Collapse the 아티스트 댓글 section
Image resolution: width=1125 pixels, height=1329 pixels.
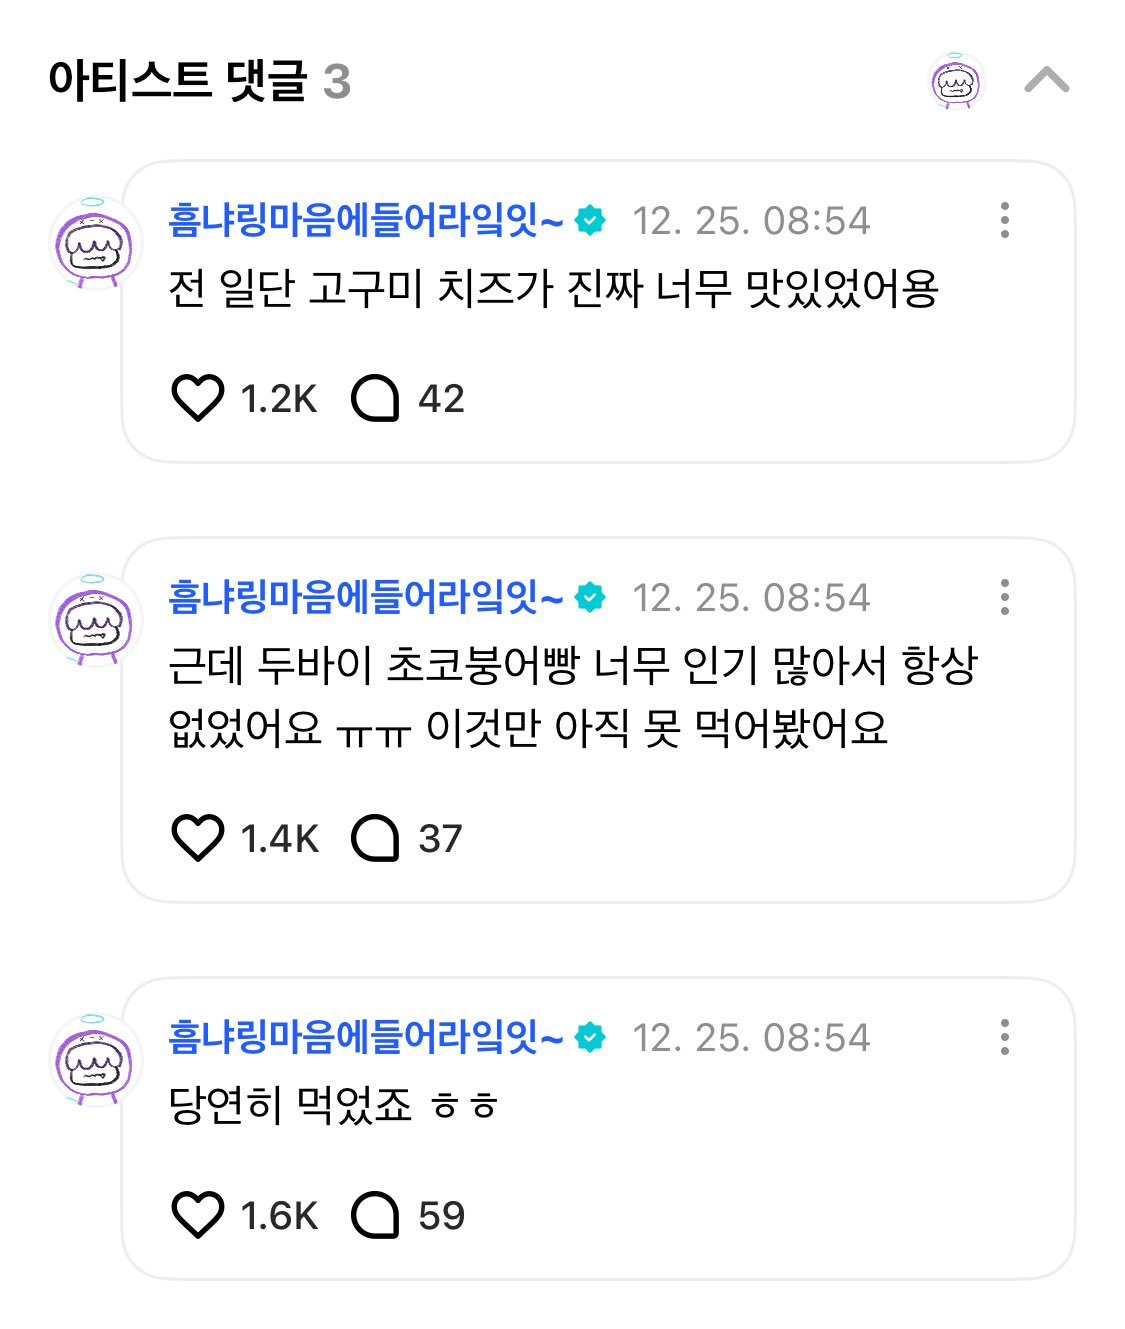tap(1046, 80)
